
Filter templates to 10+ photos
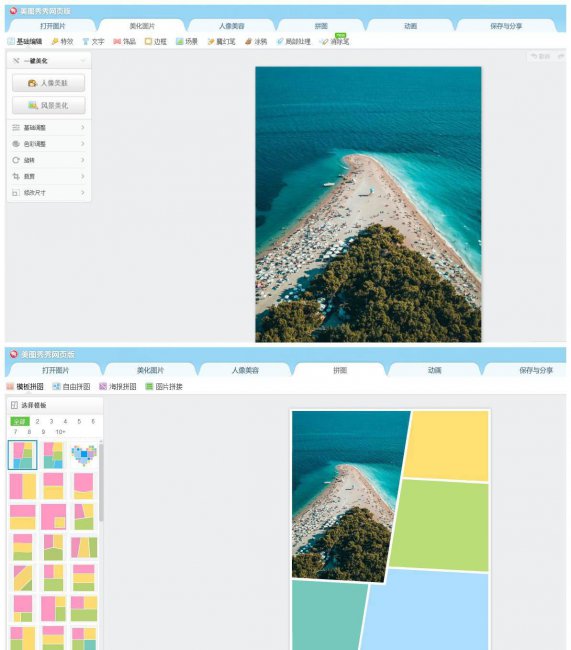coord(61,432)
